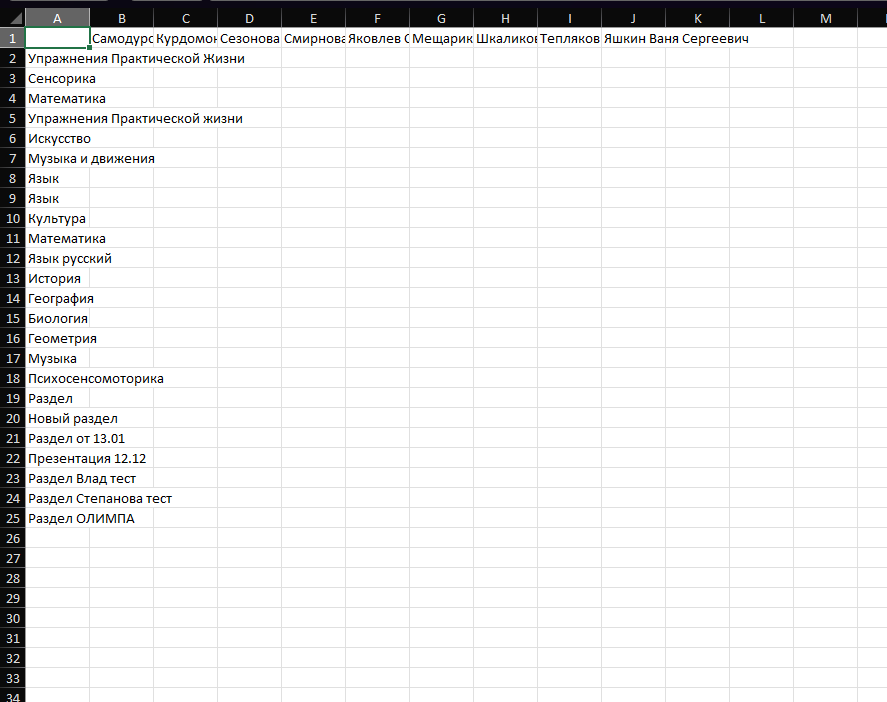Click cell 'География'
Screen dimensions: 887x702
point(61,298)
